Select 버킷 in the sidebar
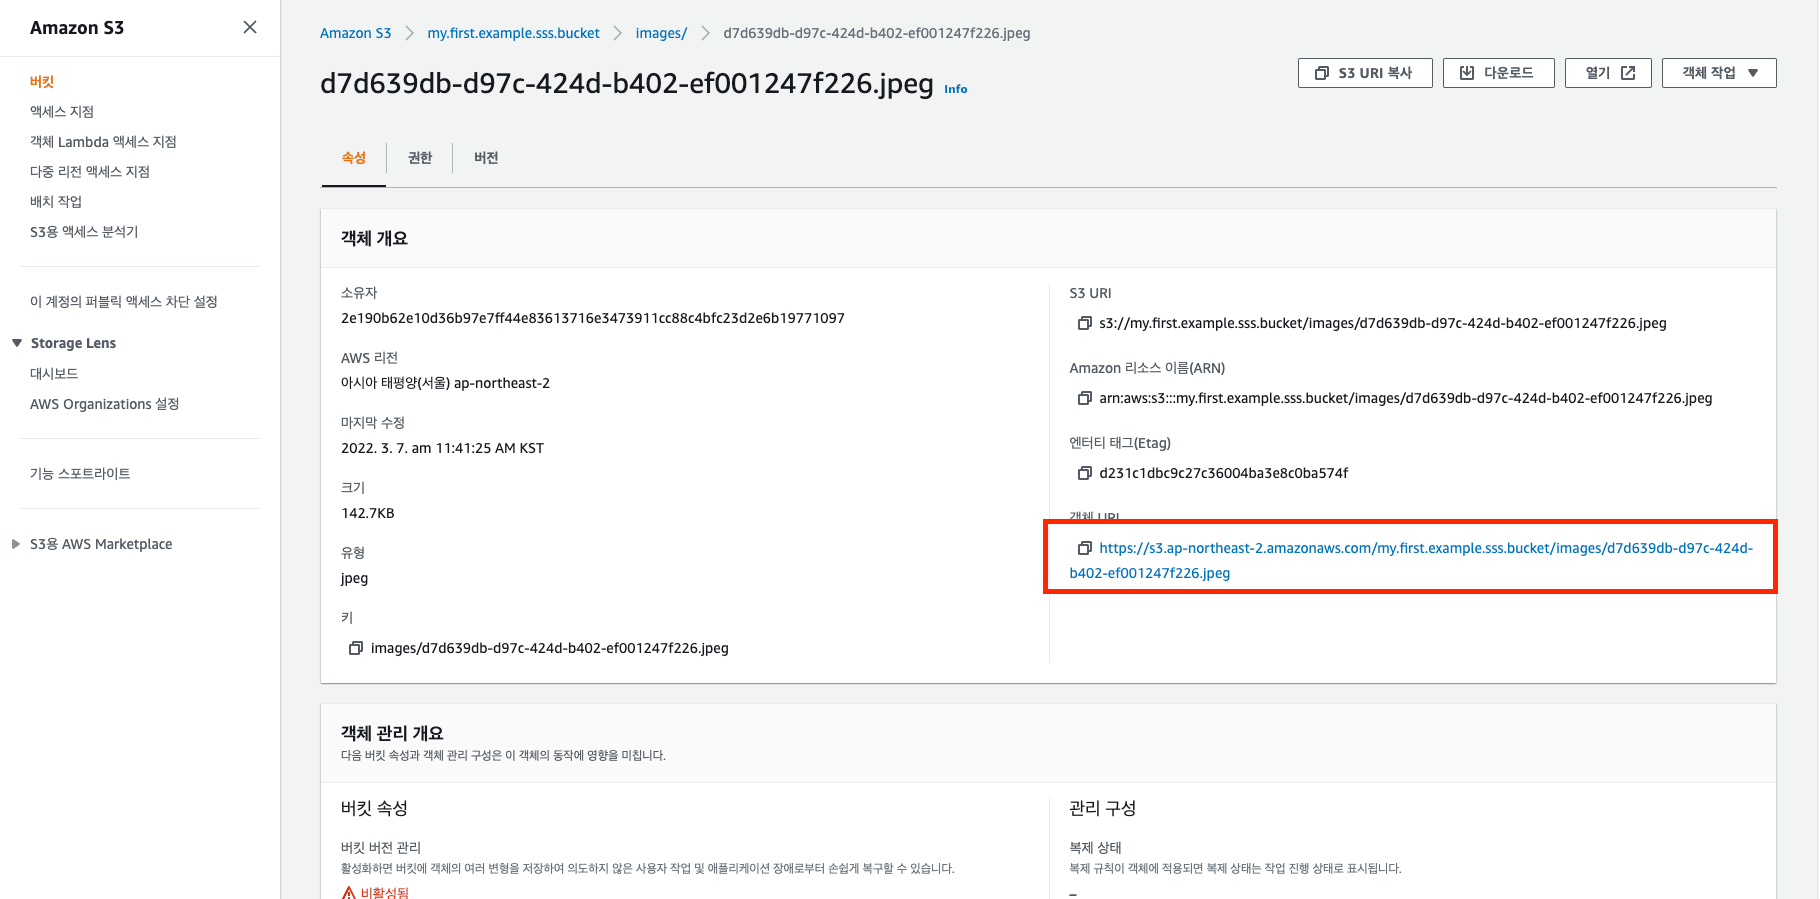 pyautogui.click(x=42, y=82)
